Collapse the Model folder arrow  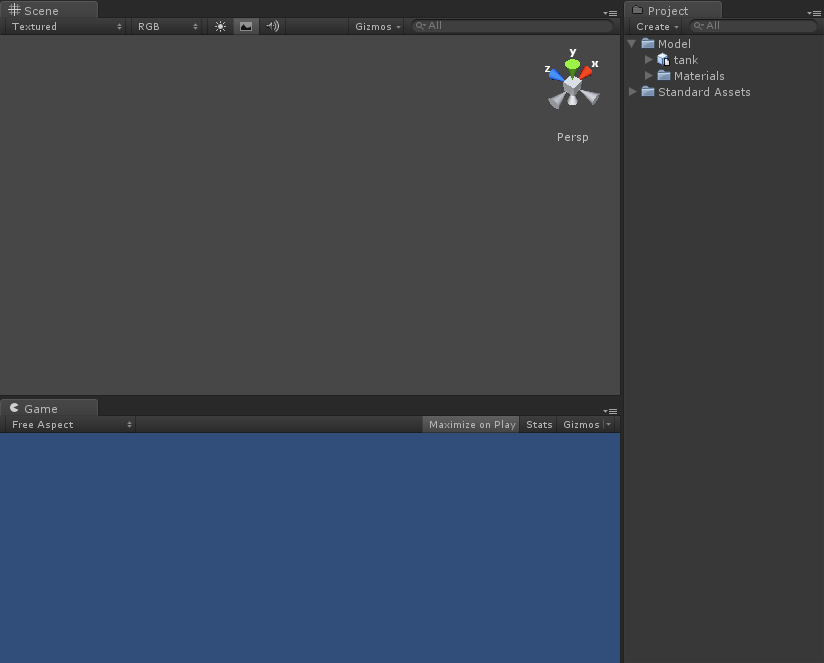point(632,44)
